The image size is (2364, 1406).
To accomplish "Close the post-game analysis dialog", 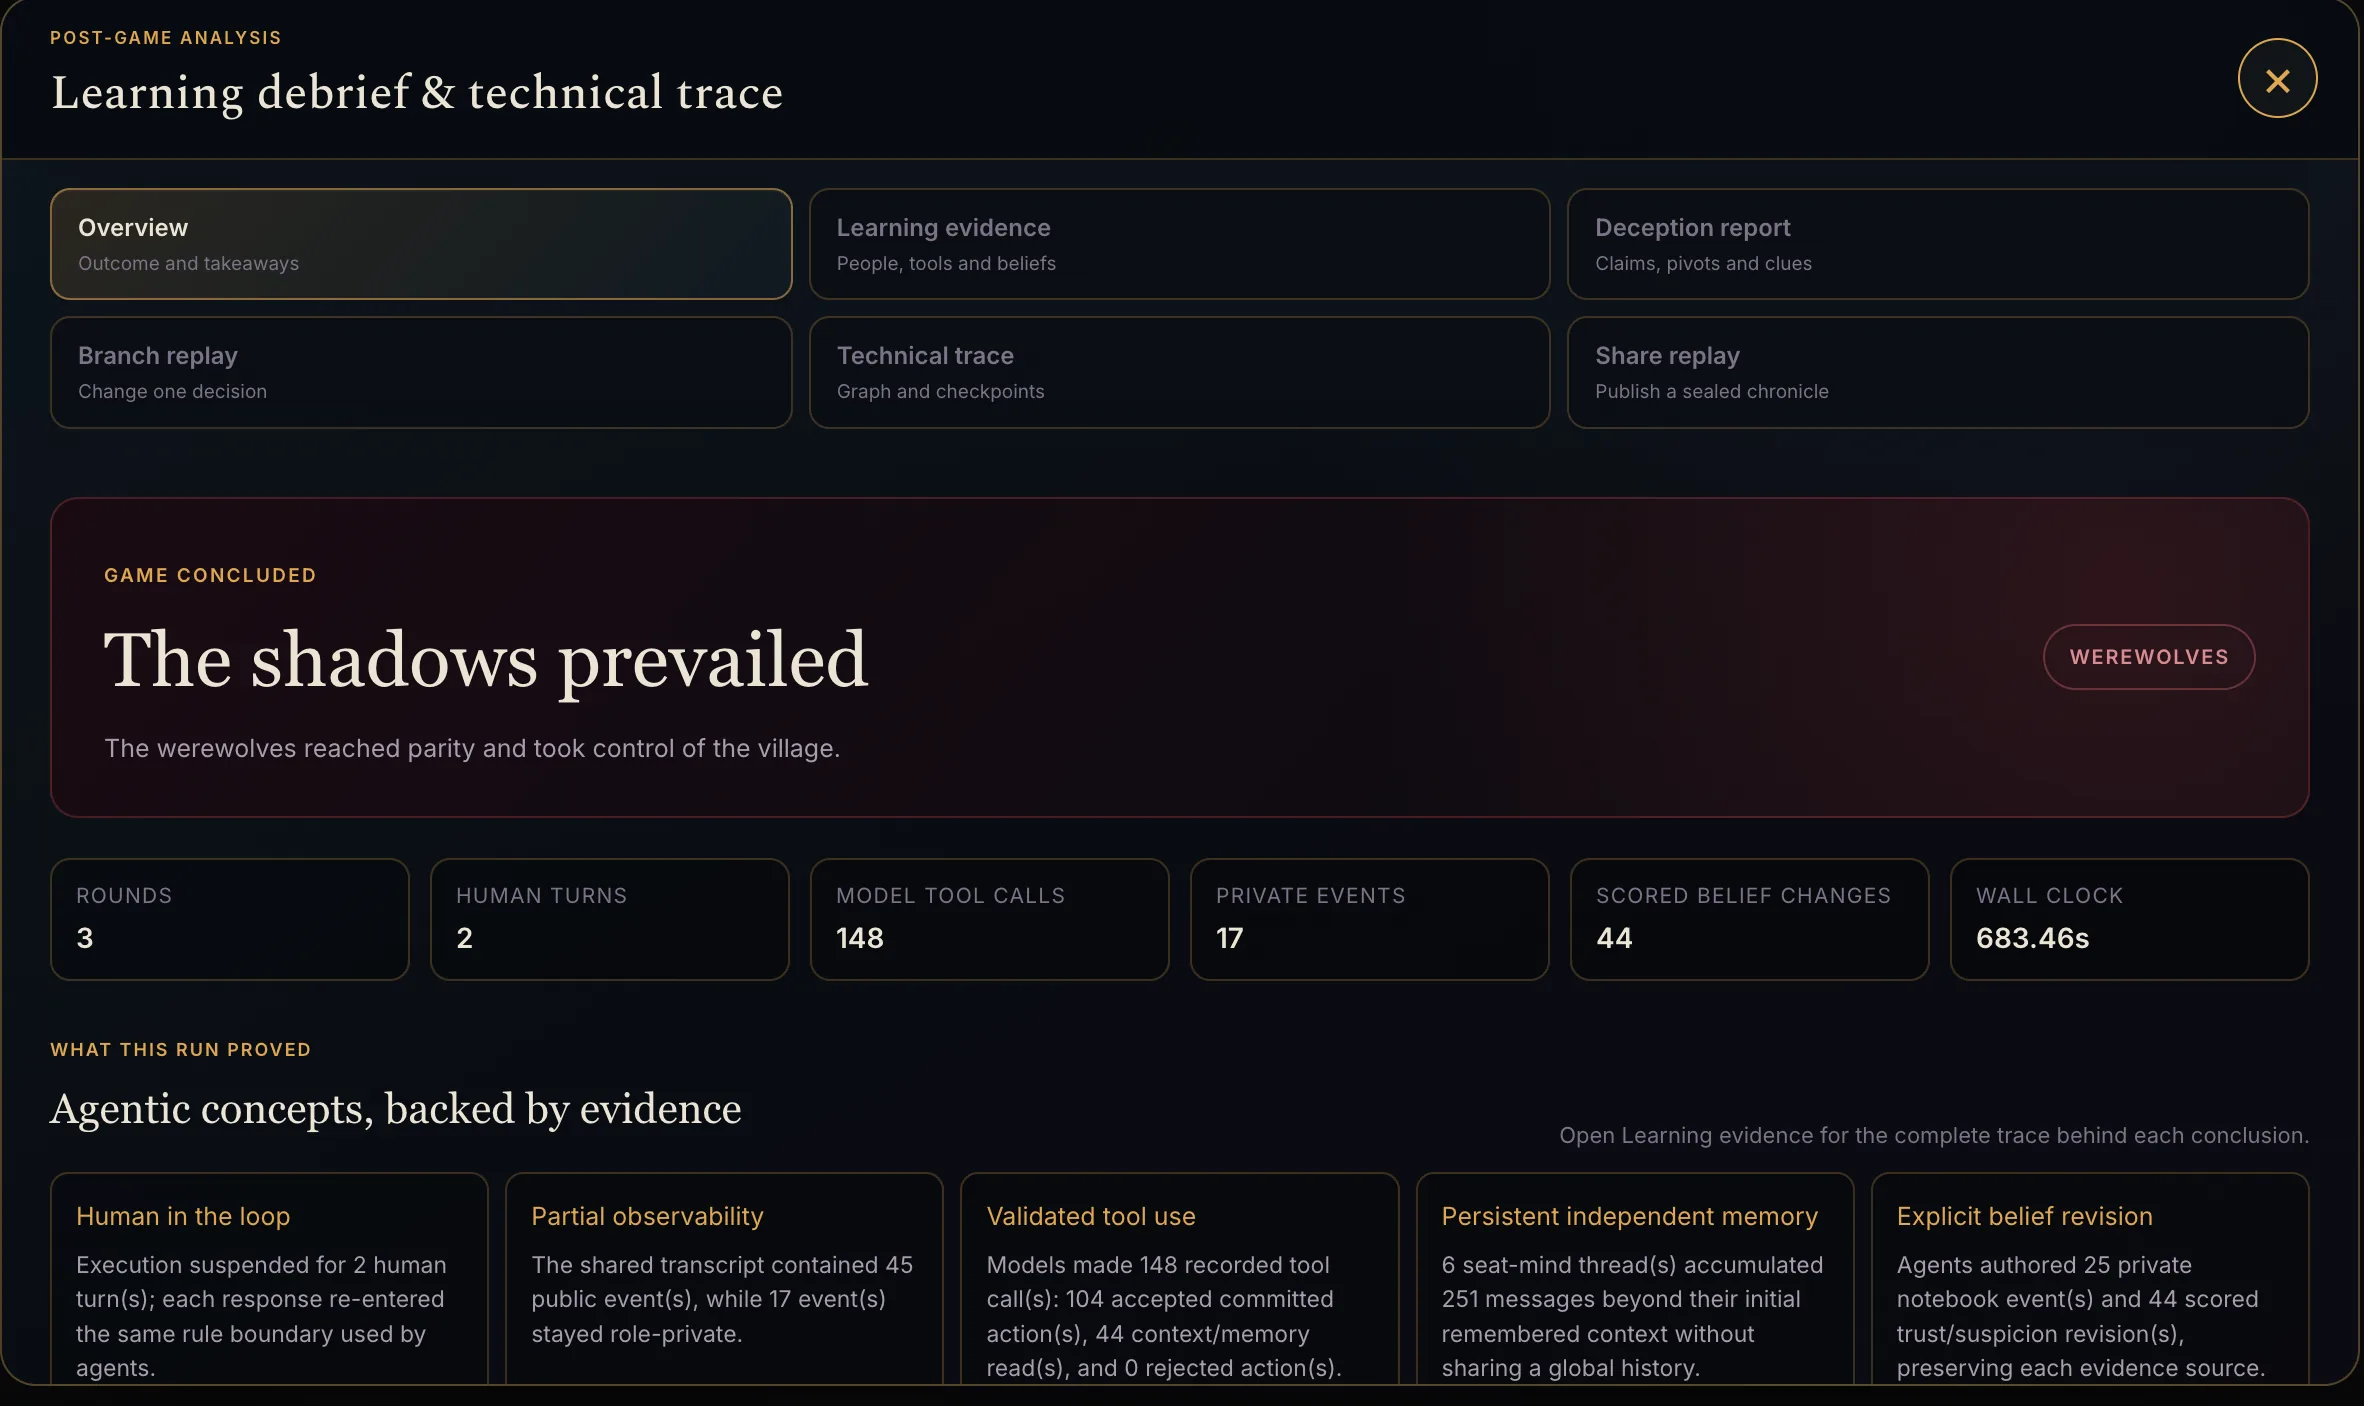I will click(2277, 79).
